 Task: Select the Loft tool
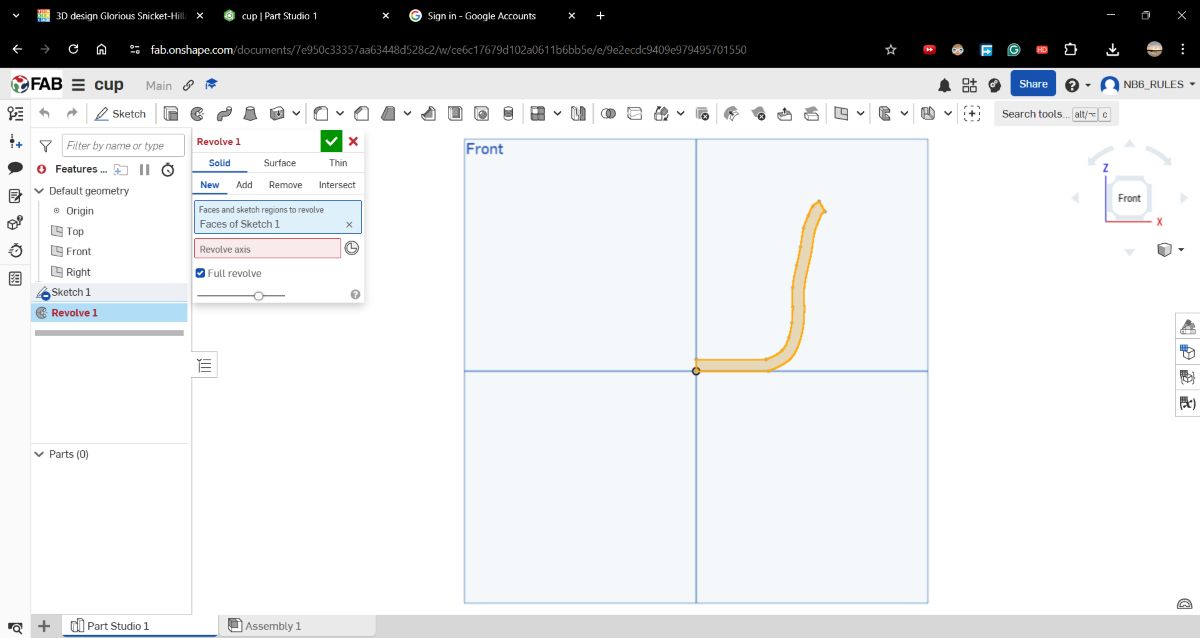[x=251, y=113]
